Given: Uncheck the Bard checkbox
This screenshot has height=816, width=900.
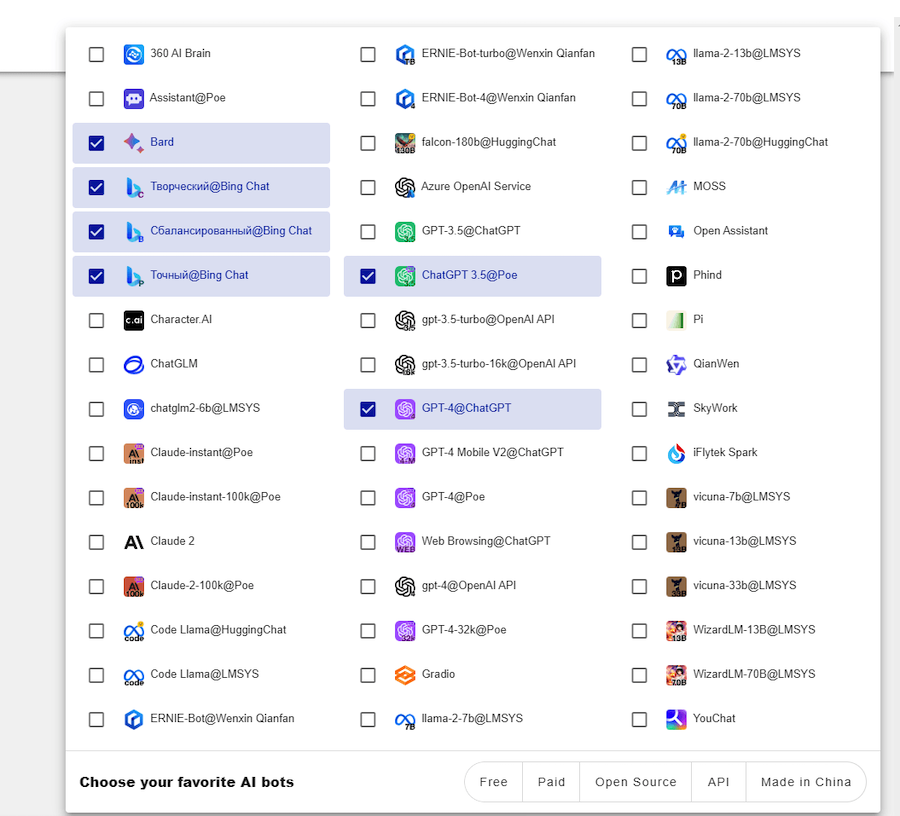Looking at the screenshot, I should tap(96, 143).
